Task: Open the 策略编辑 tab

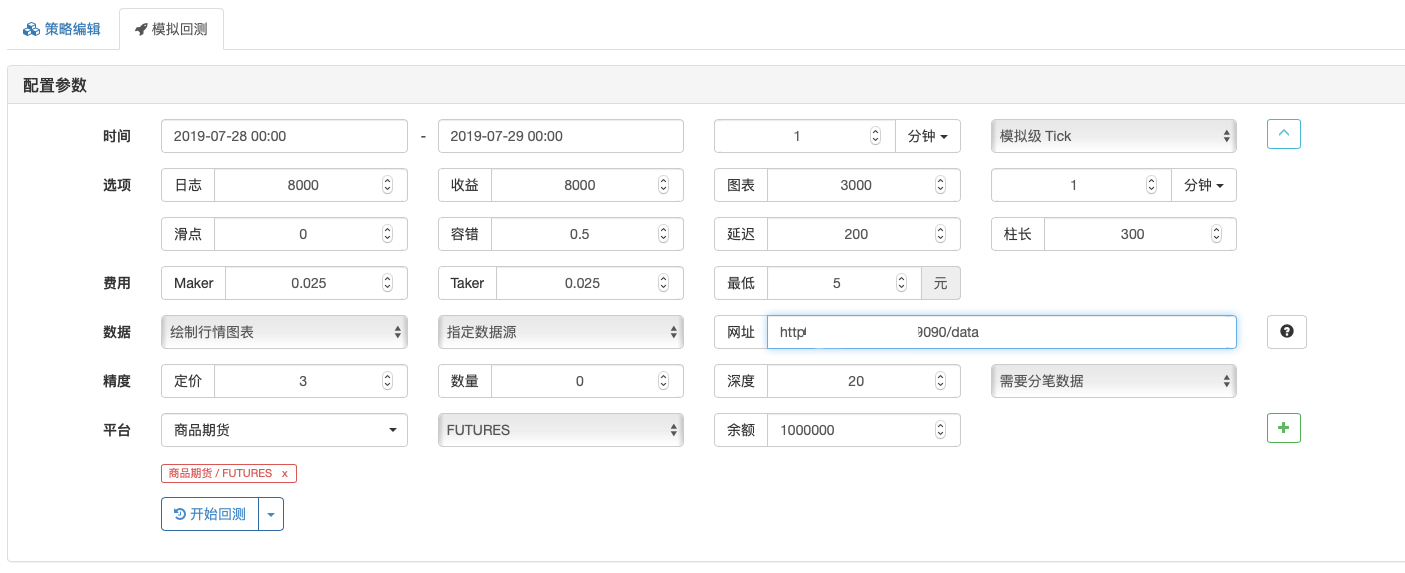Action: [x=62, y=29]
